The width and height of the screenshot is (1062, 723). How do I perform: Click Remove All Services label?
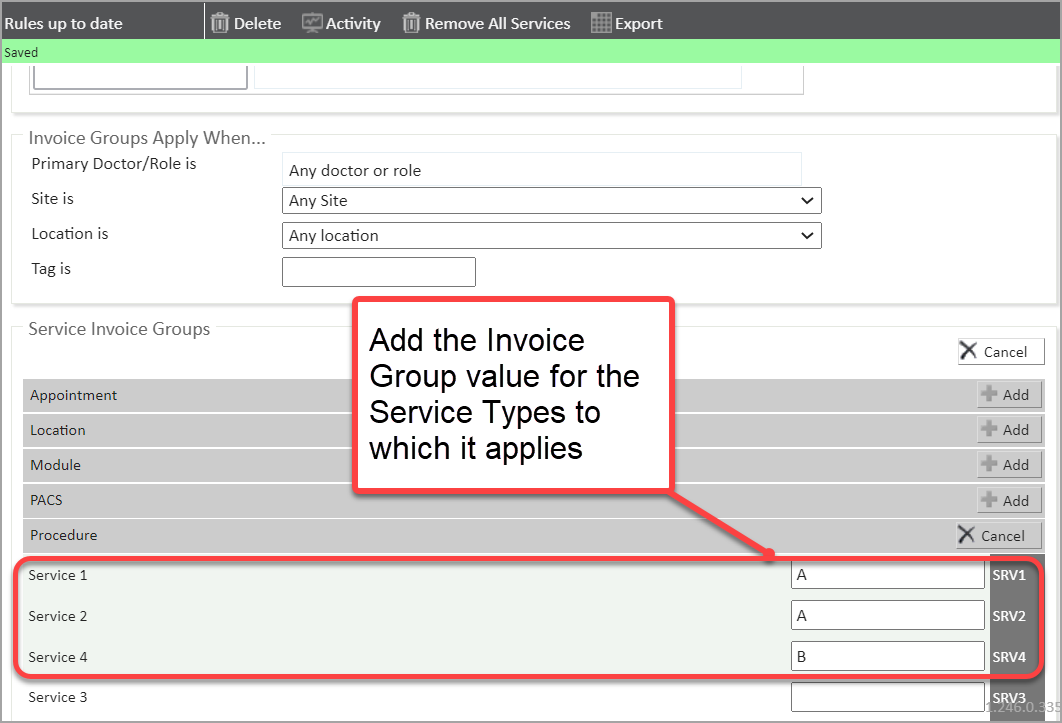coord(498,24)
